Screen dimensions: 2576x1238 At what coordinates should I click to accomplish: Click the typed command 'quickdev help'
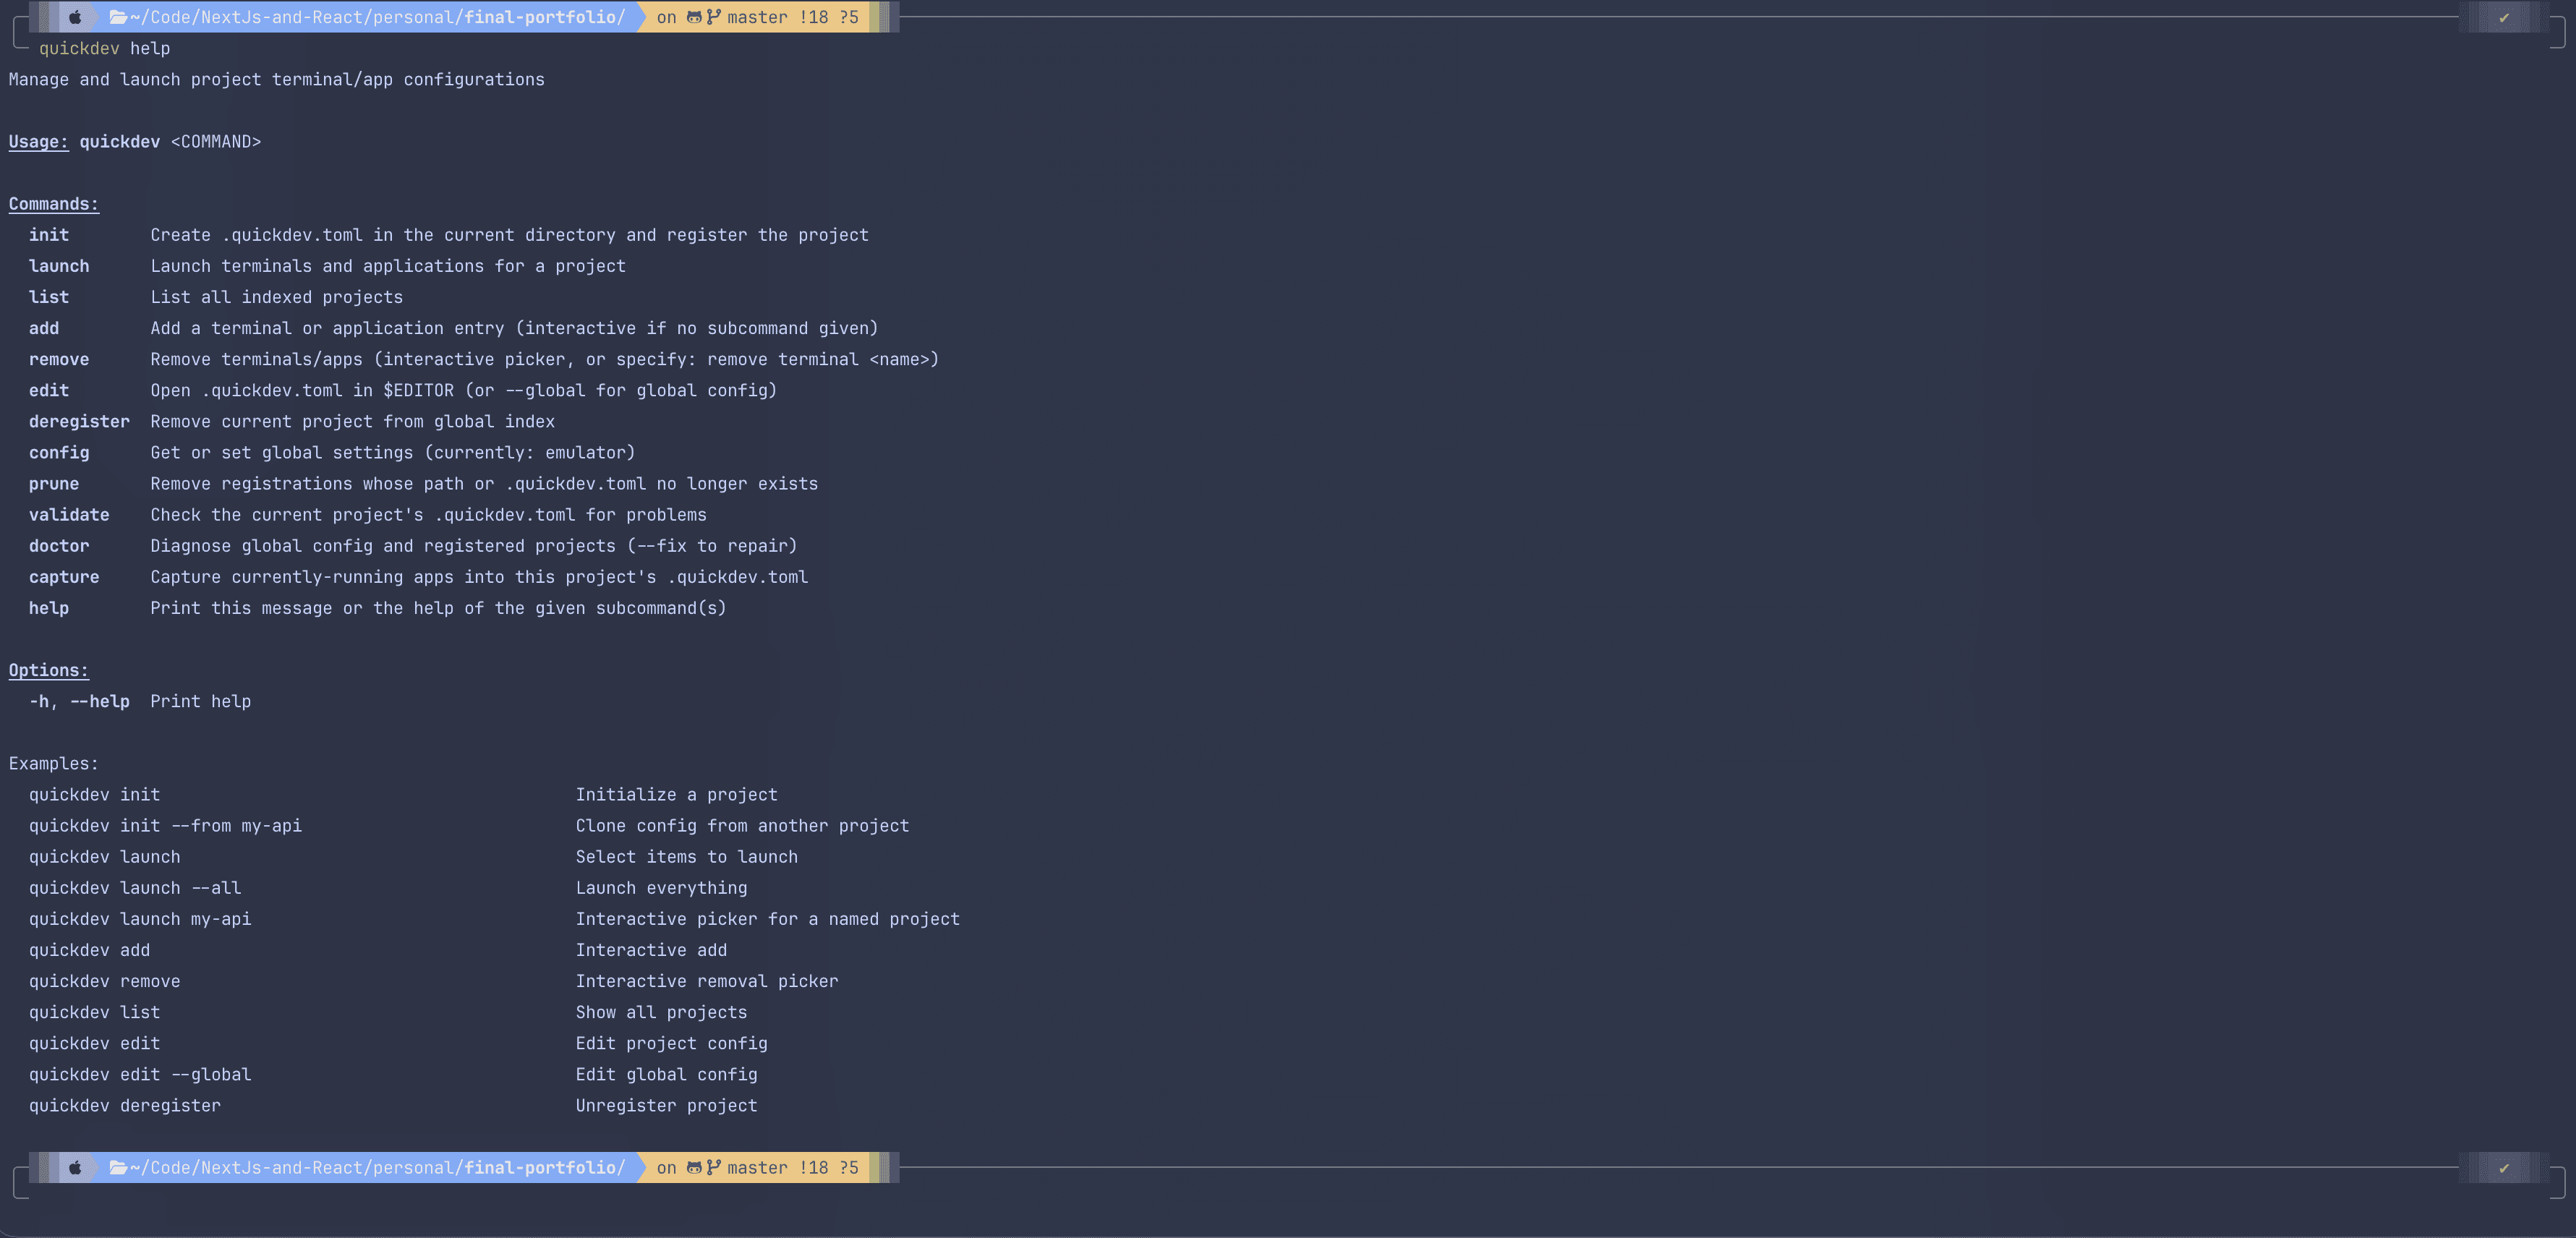[x=104, y=48]
